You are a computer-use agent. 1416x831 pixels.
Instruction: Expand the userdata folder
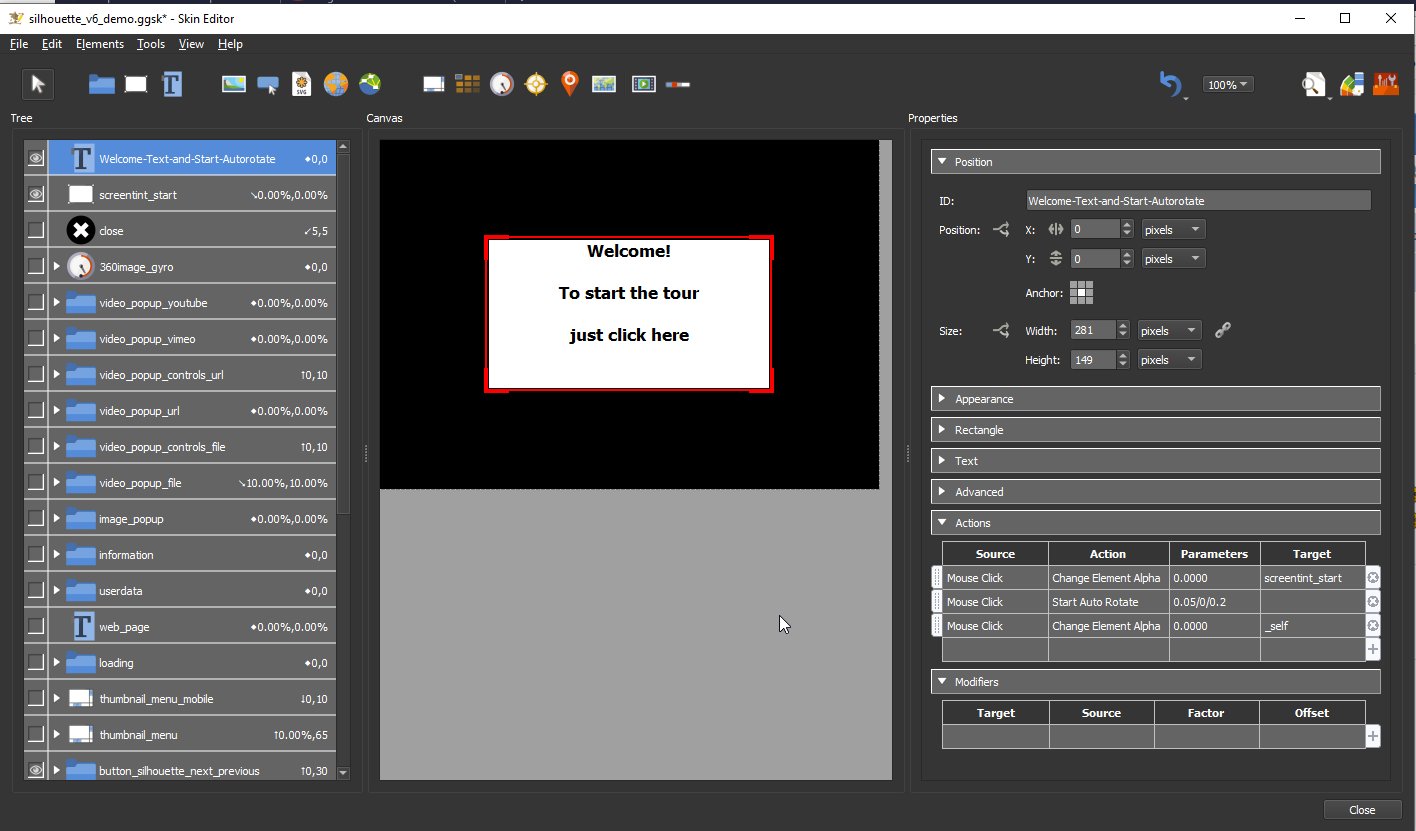[x=57, y=591]
